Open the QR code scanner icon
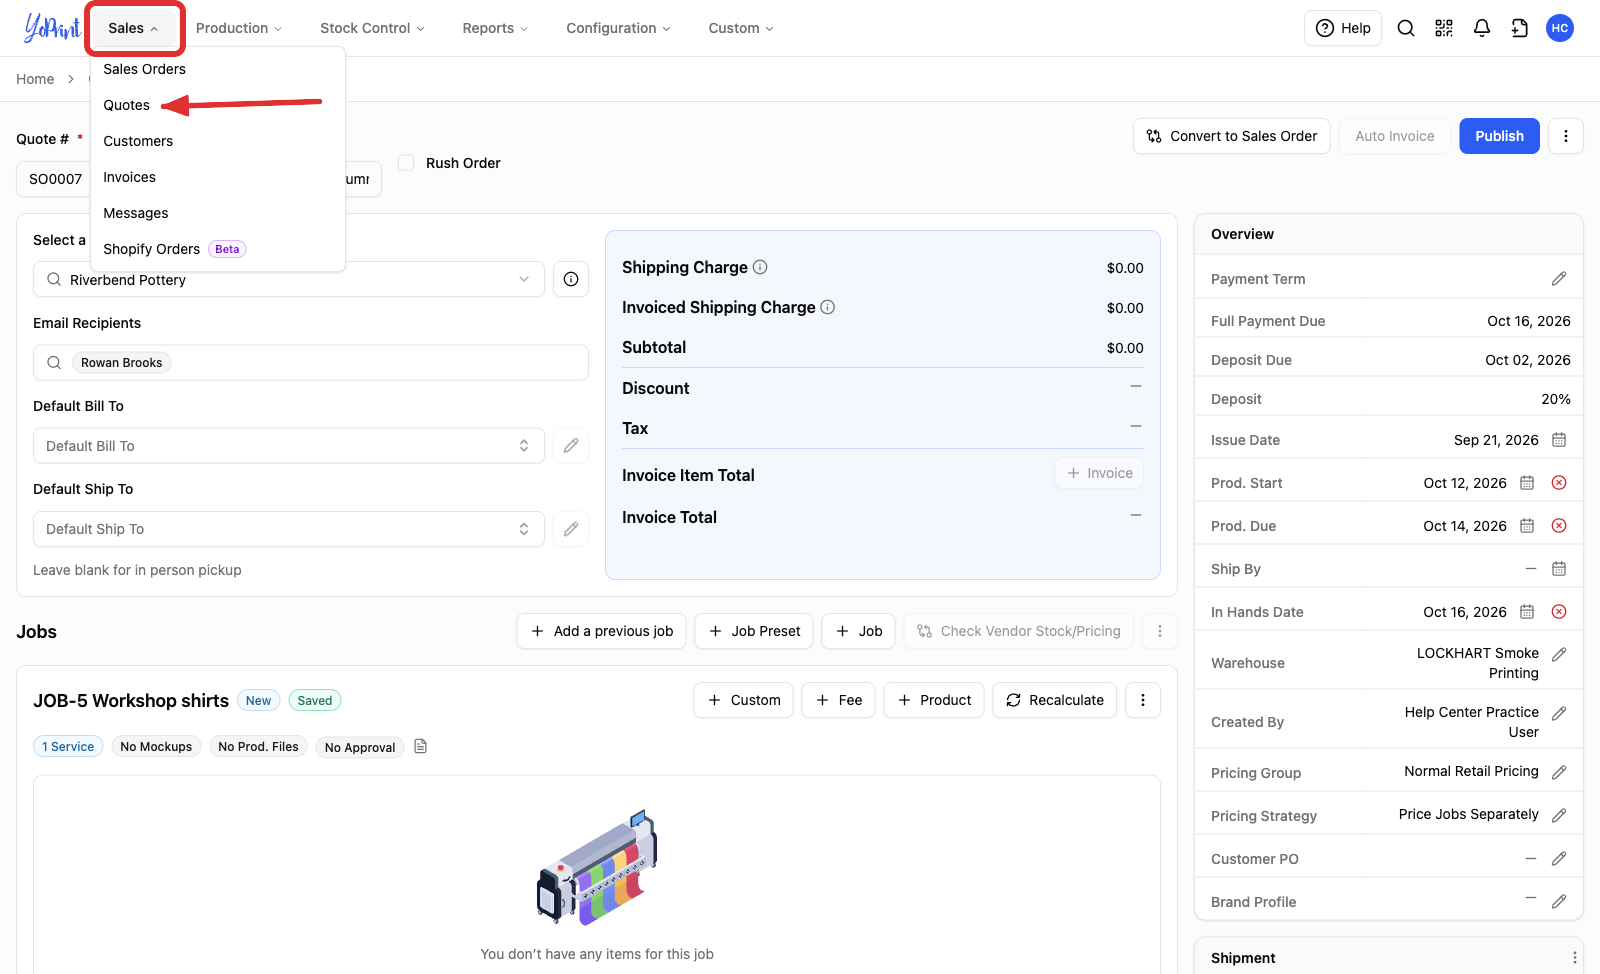 (1444, 28)
